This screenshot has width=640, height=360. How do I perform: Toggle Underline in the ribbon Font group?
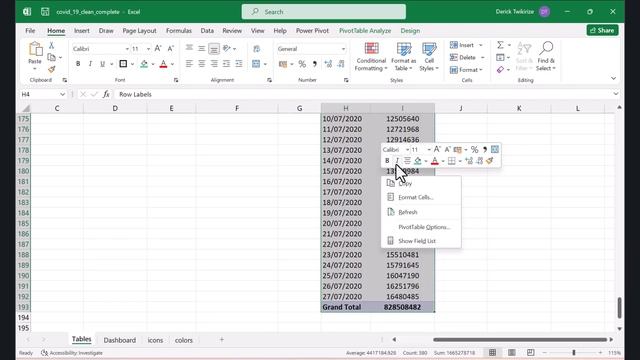point(102,64)
